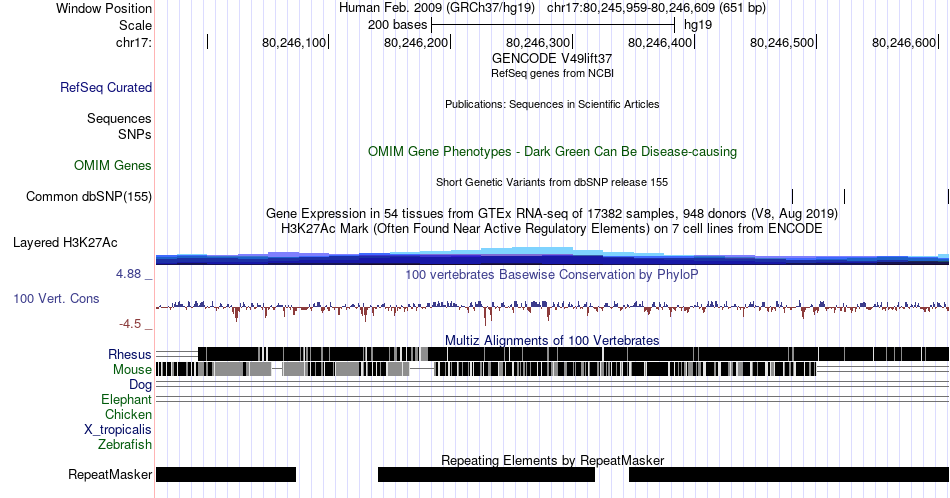Select the Mouse alignment row label

click(132, 370)
